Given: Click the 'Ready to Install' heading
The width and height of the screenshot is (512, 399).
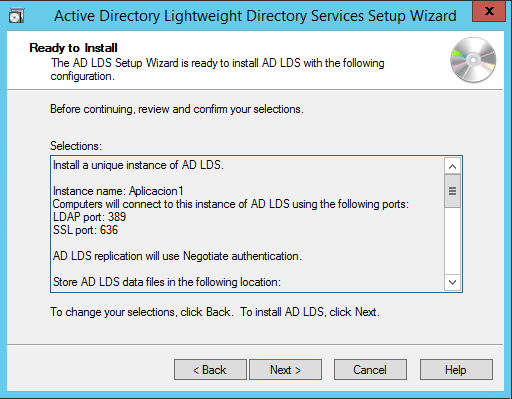Looking at the screenshot, I should pos(73,48).
